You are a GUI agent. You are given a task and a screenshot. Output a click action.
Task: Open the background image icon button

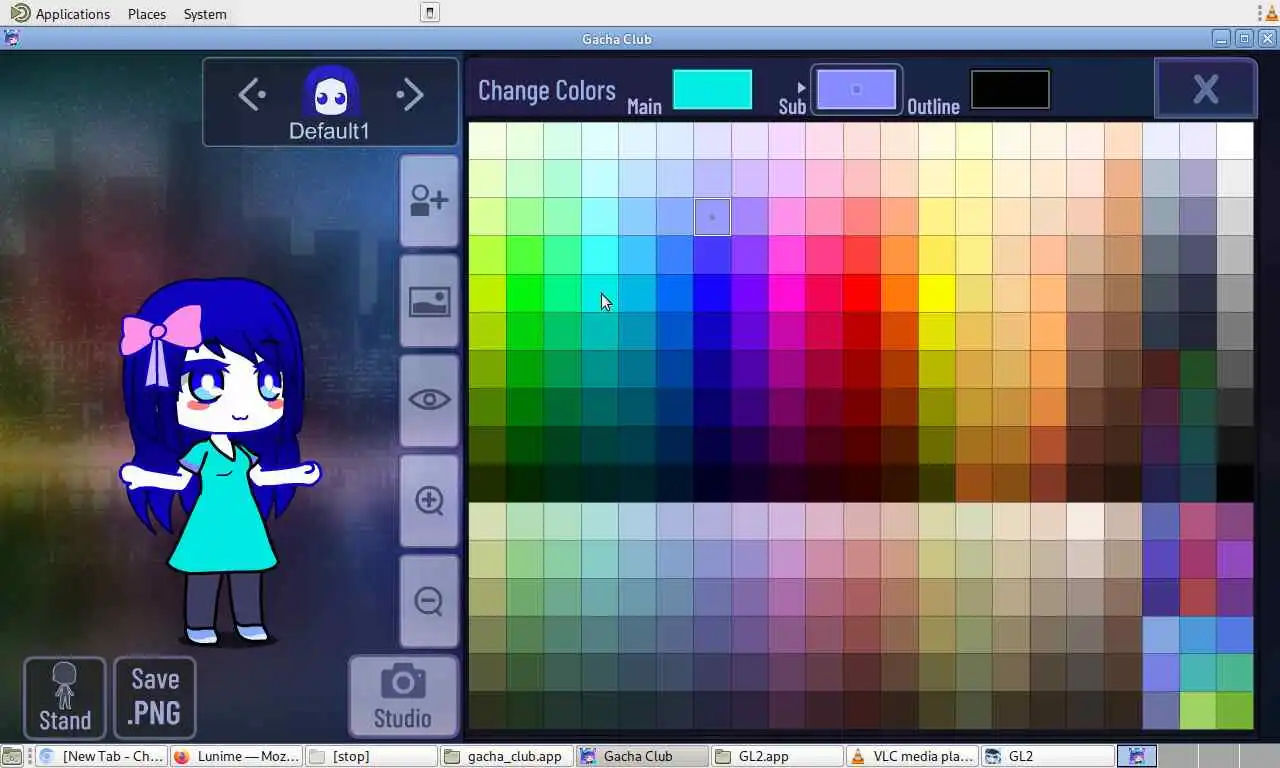429,300
